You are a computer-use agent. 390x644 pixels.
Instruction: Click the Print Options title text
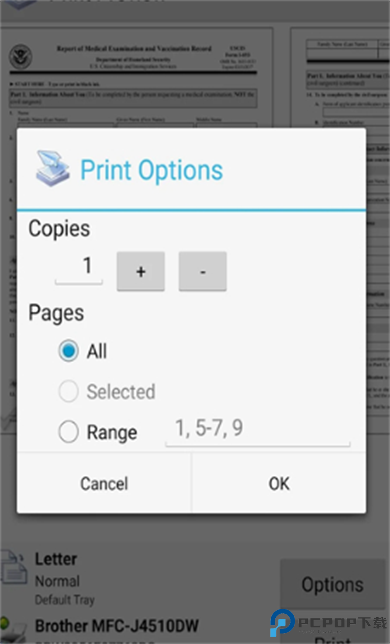pos(151,170)
